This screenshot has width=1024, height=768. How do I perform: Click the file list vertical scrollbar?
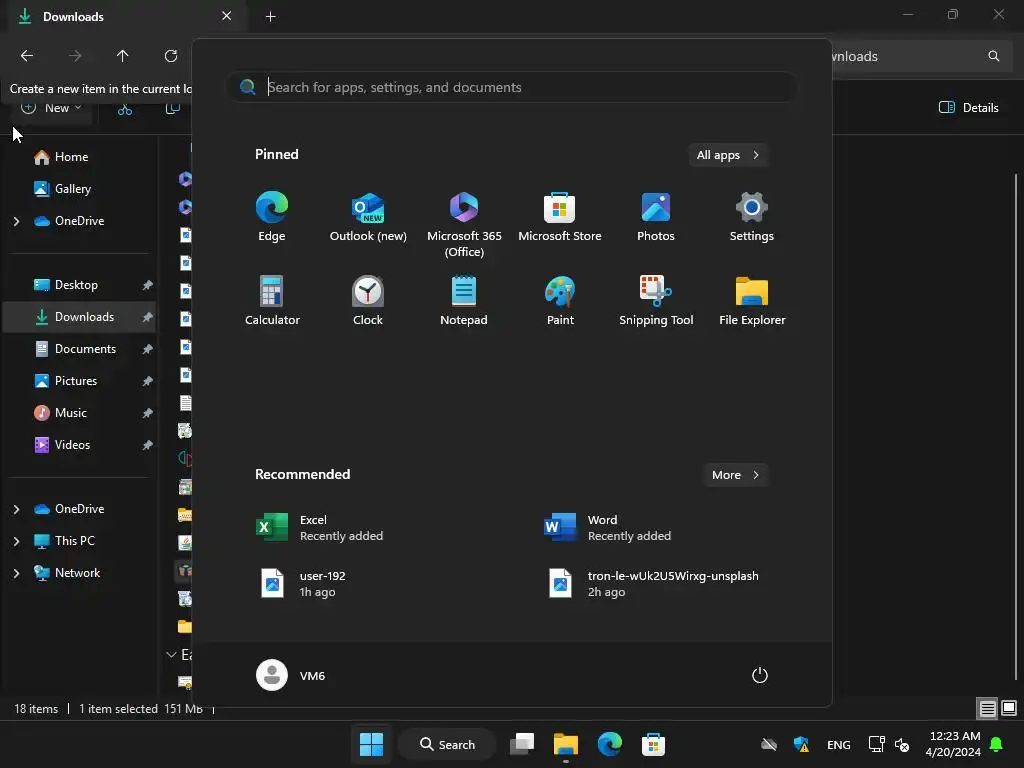coord(1016,426)
